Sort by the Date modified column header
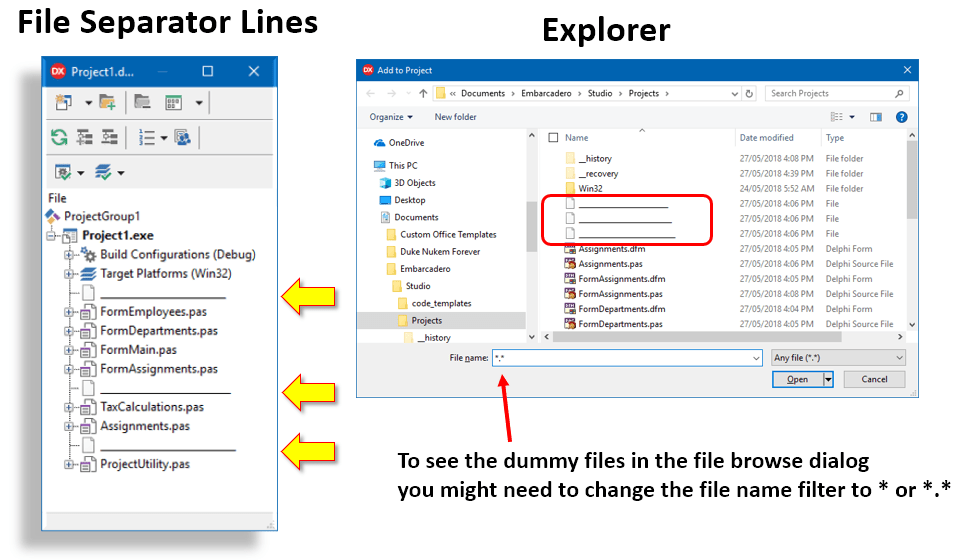This screenshot has width=968, height=560. click(766, 138)
